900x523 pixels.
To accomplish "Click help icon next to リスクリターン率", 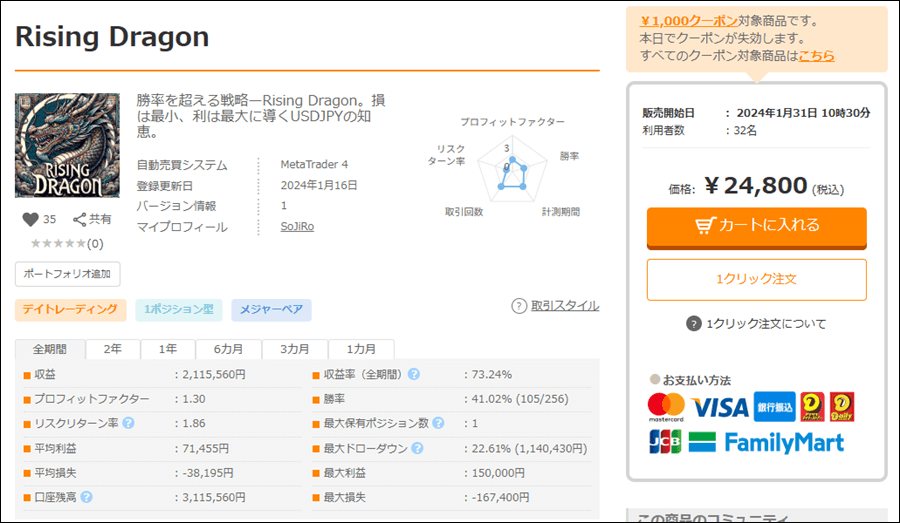I will coord(128,423).
